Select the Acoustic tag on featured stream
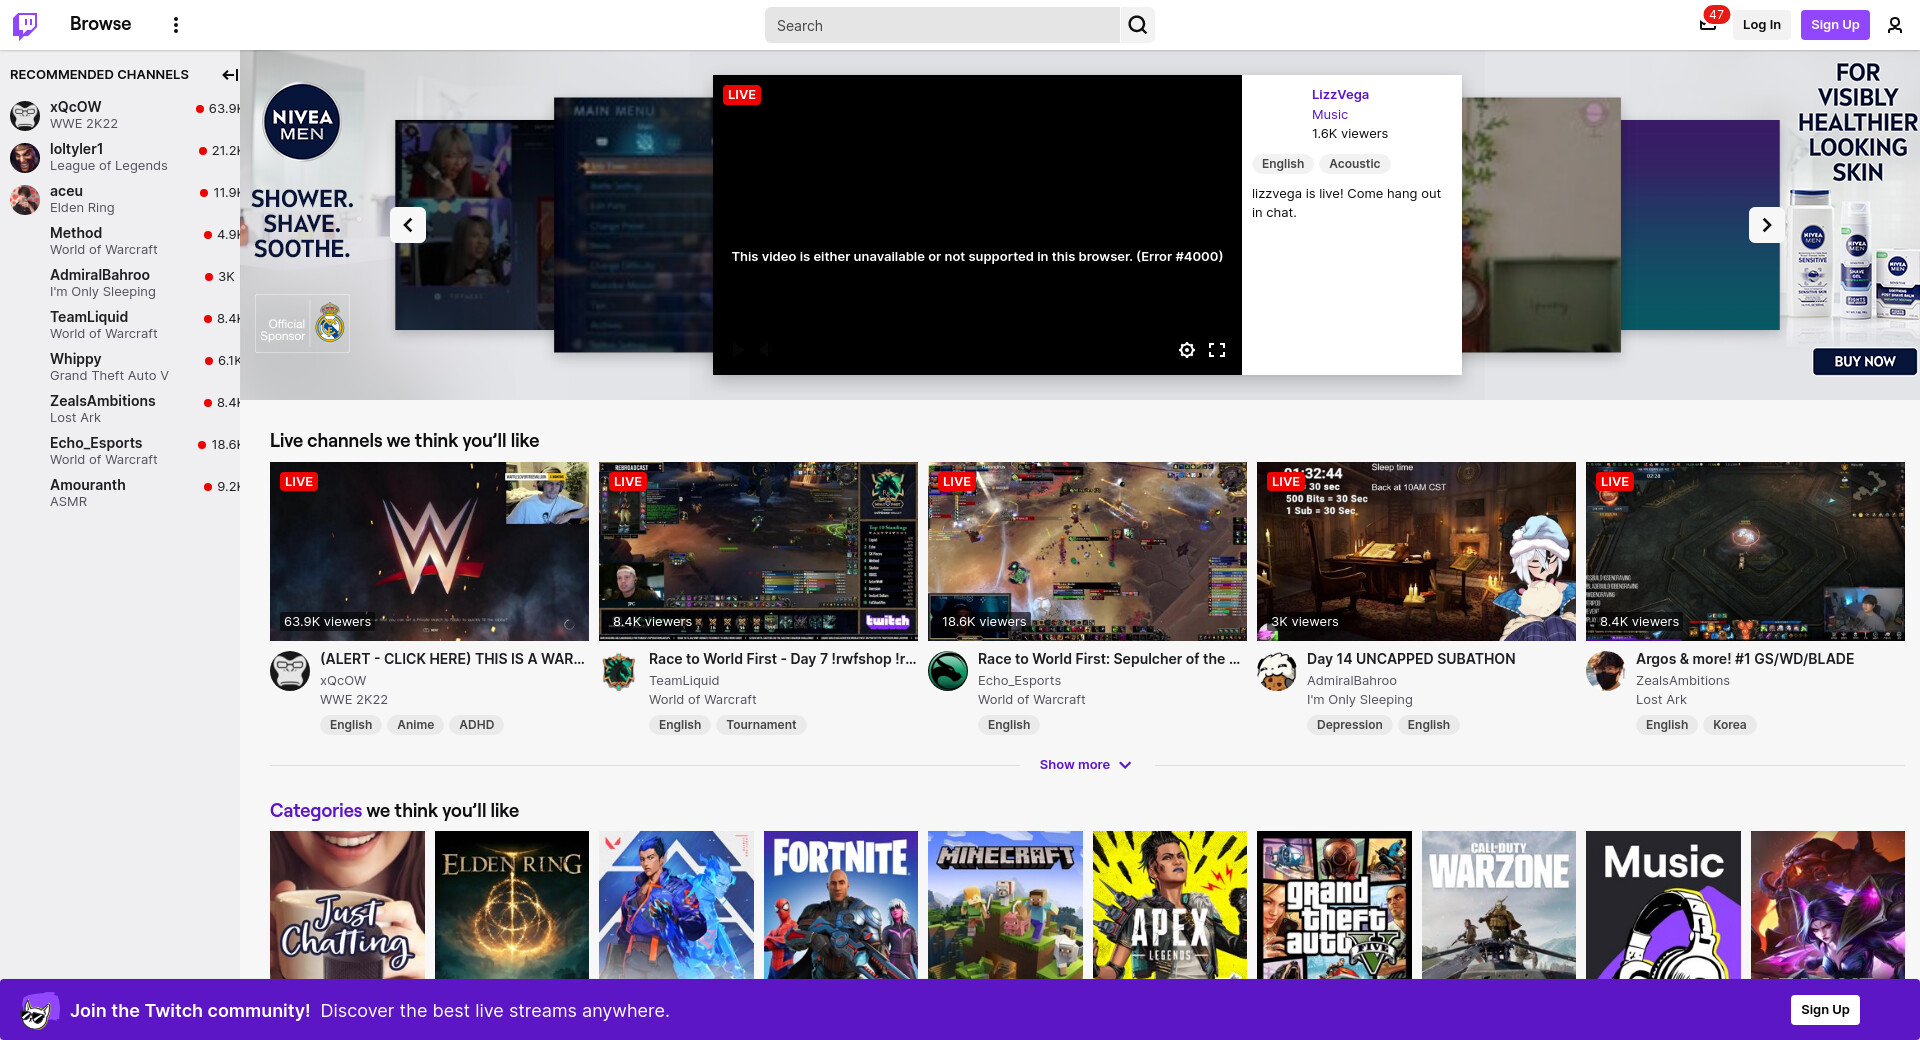Image resolution: width=1920 pixels, height=1040 pixels. 1354,164
